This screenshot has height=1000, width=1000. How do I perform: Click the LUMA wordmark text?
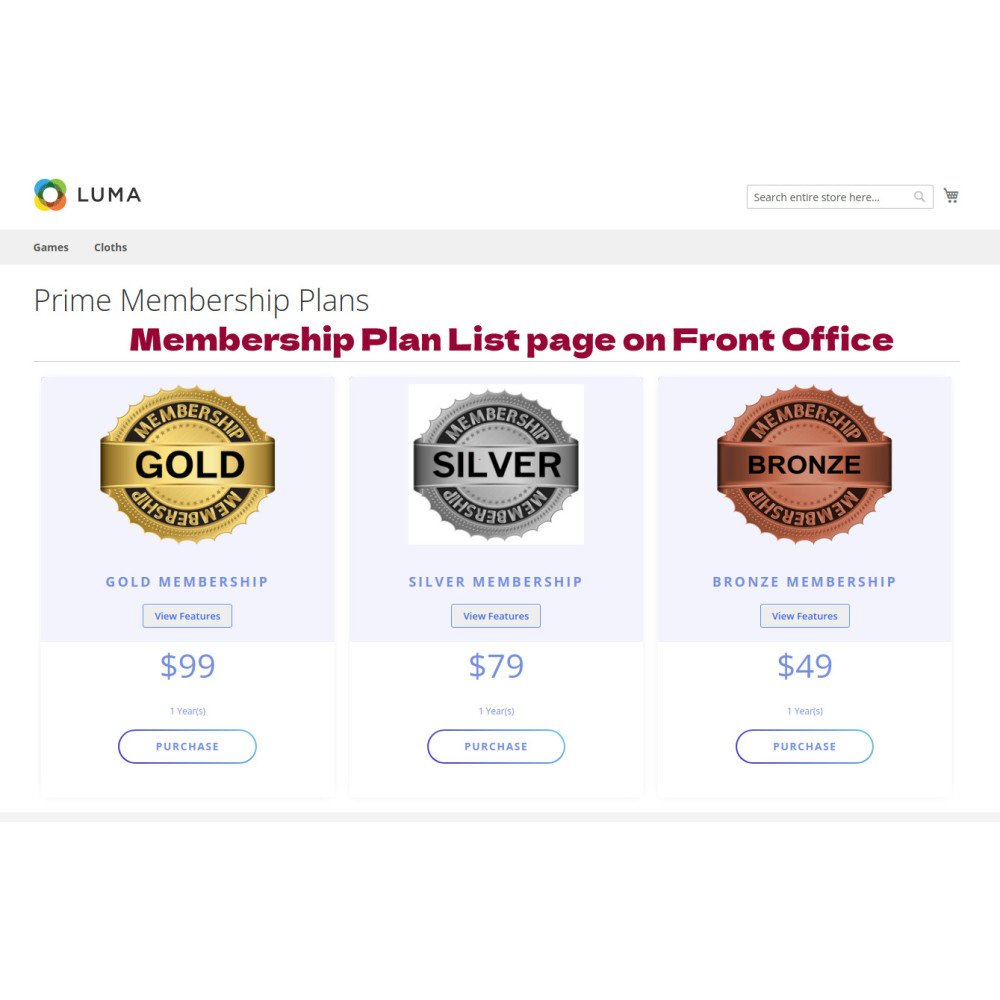point(109,195)
